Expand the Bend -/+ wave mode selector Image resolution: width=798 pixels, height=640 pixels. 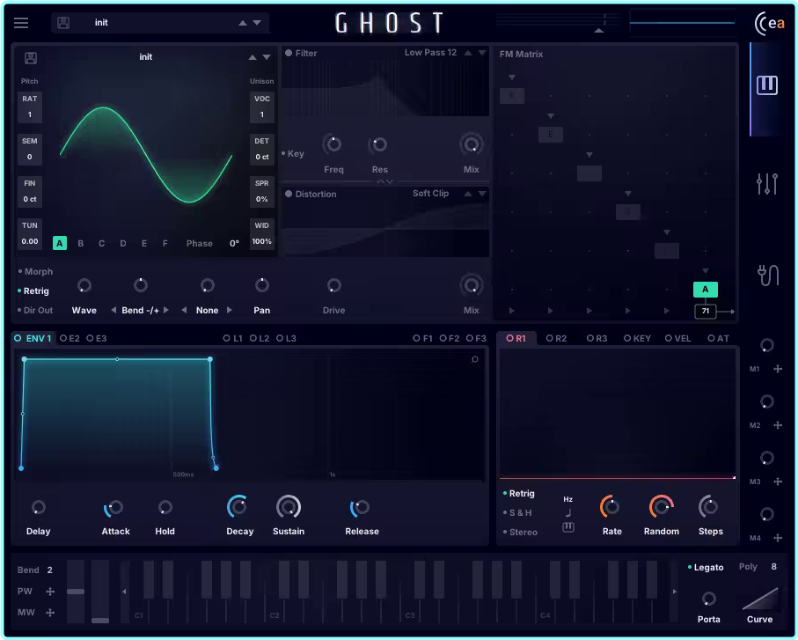coord(139,310)
